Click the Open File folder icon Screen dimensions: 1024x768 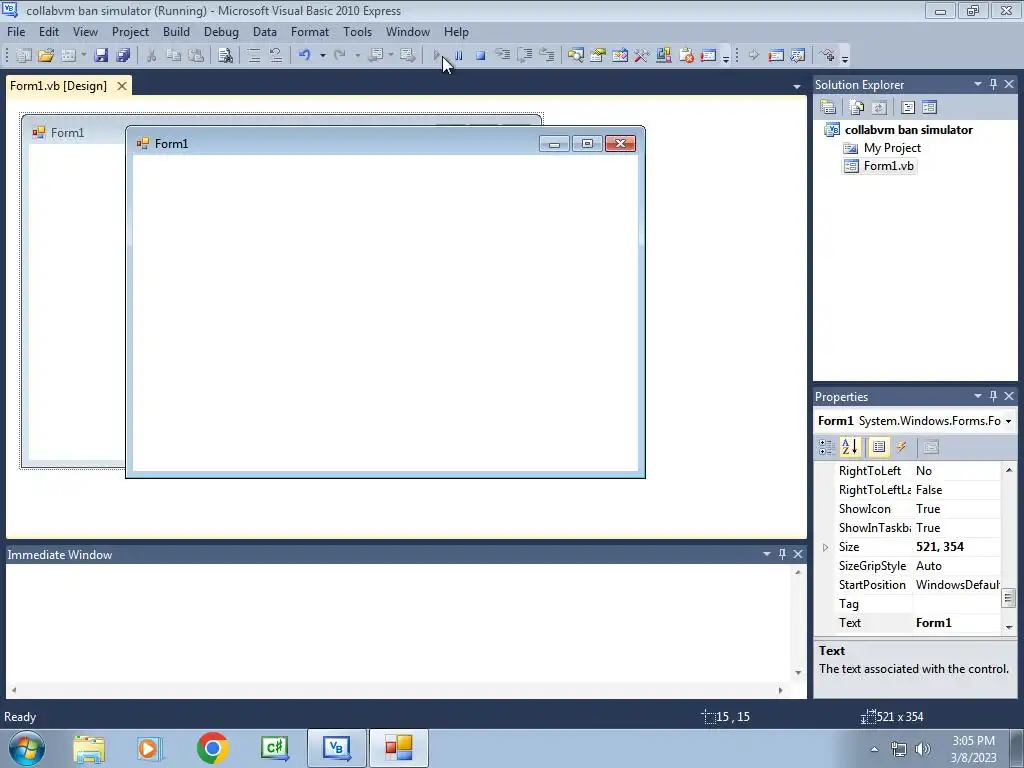[46, 56]
